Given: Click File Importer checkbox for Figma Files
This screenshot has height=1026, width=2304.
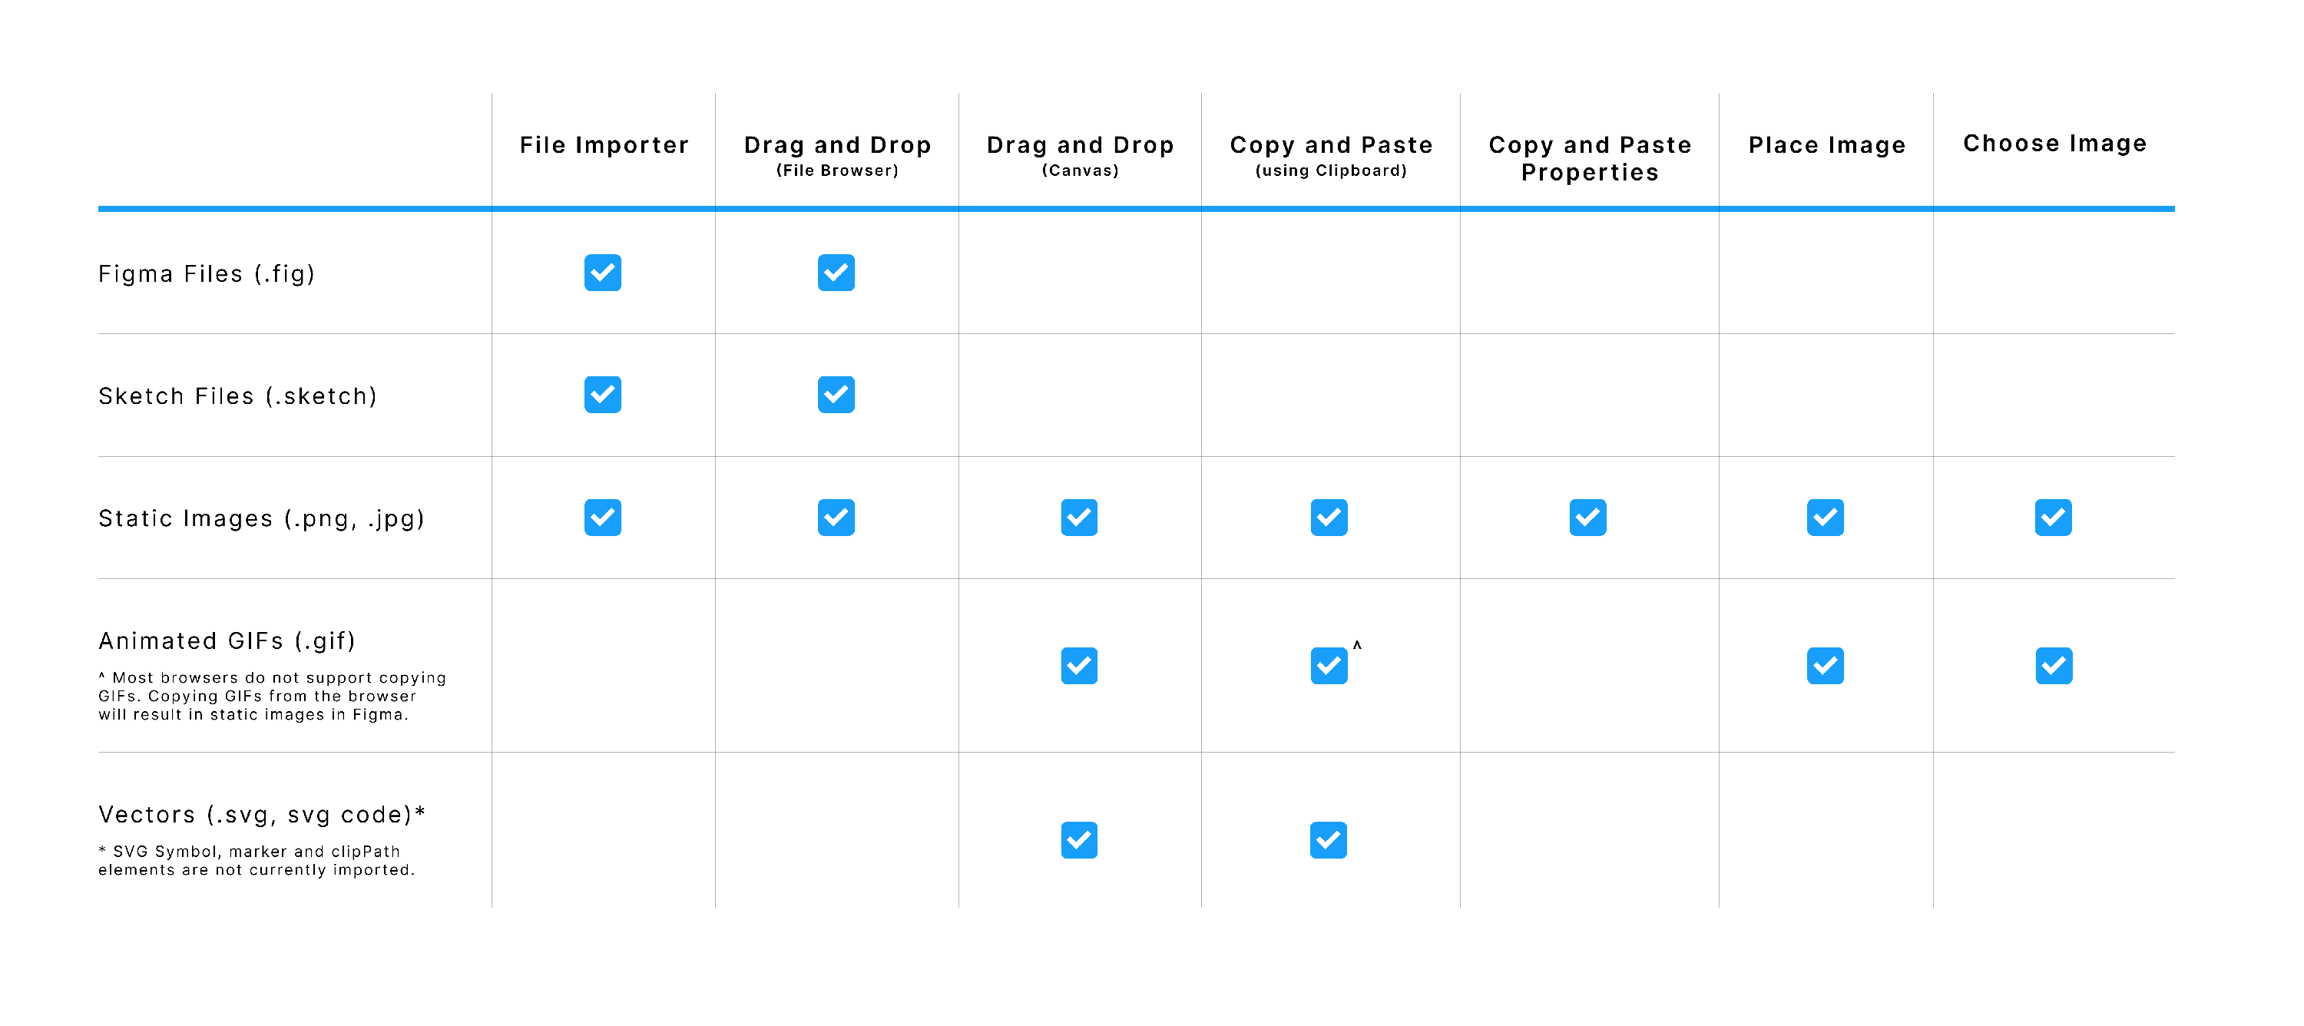Looking at the screenshot, I should pos(603,273).
